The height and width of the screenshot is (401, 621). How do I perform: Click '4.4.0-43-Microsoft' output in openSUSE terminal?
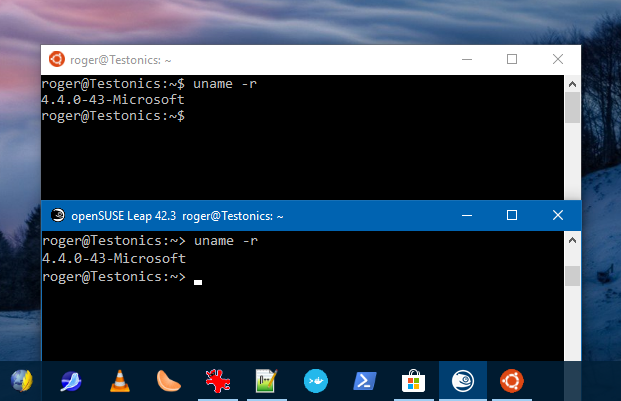(x=114, y=258)
